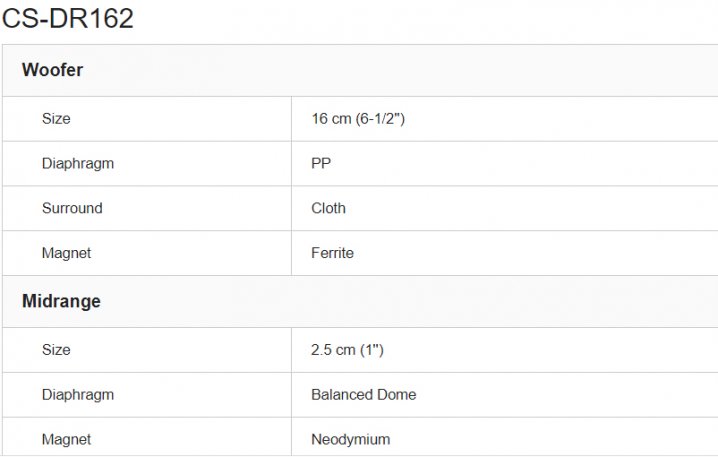This screenshot has width=718, height=457.
Task: Click the '(1")' inch measurement text
Action: tap(371, 350)
